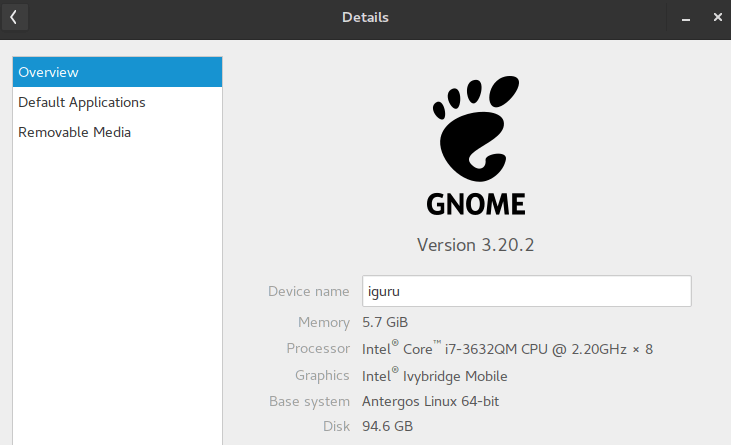This screenshot has height=445, width=731.
Task: Open Removable Media section
Action: tap(117, 132)
